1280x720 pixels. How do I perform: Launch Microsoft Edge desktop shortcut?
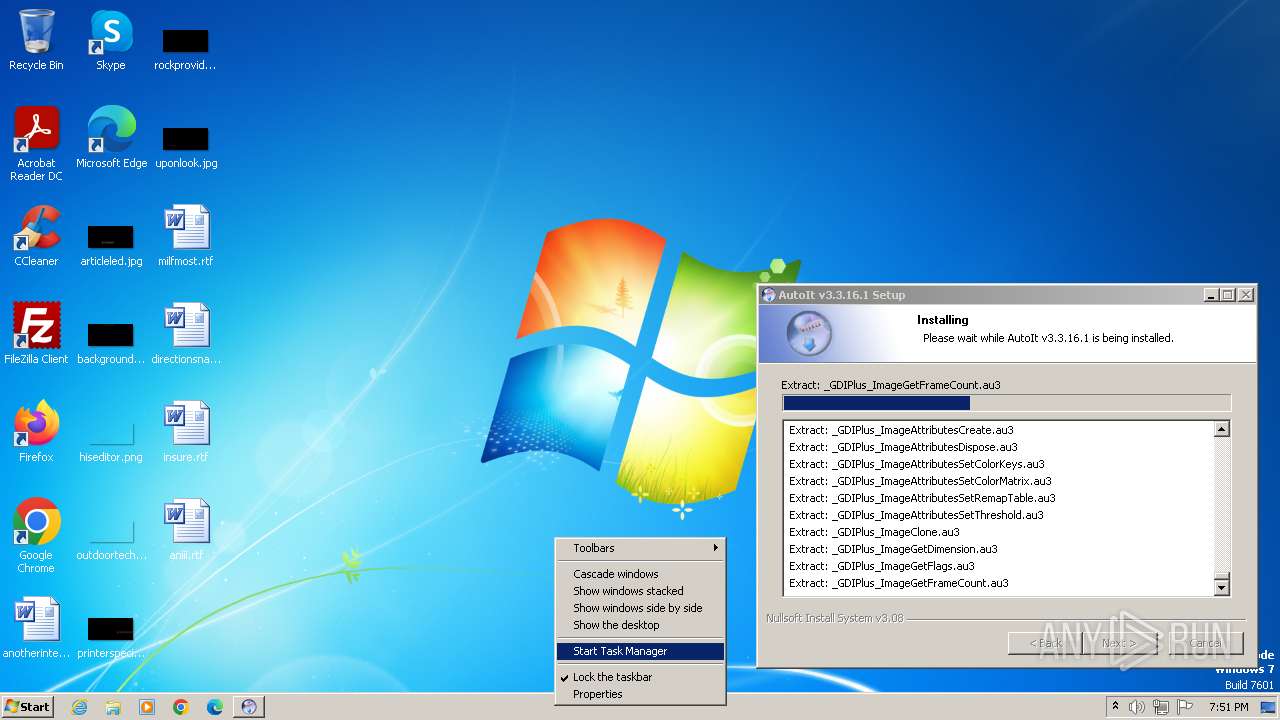(111, 138)
